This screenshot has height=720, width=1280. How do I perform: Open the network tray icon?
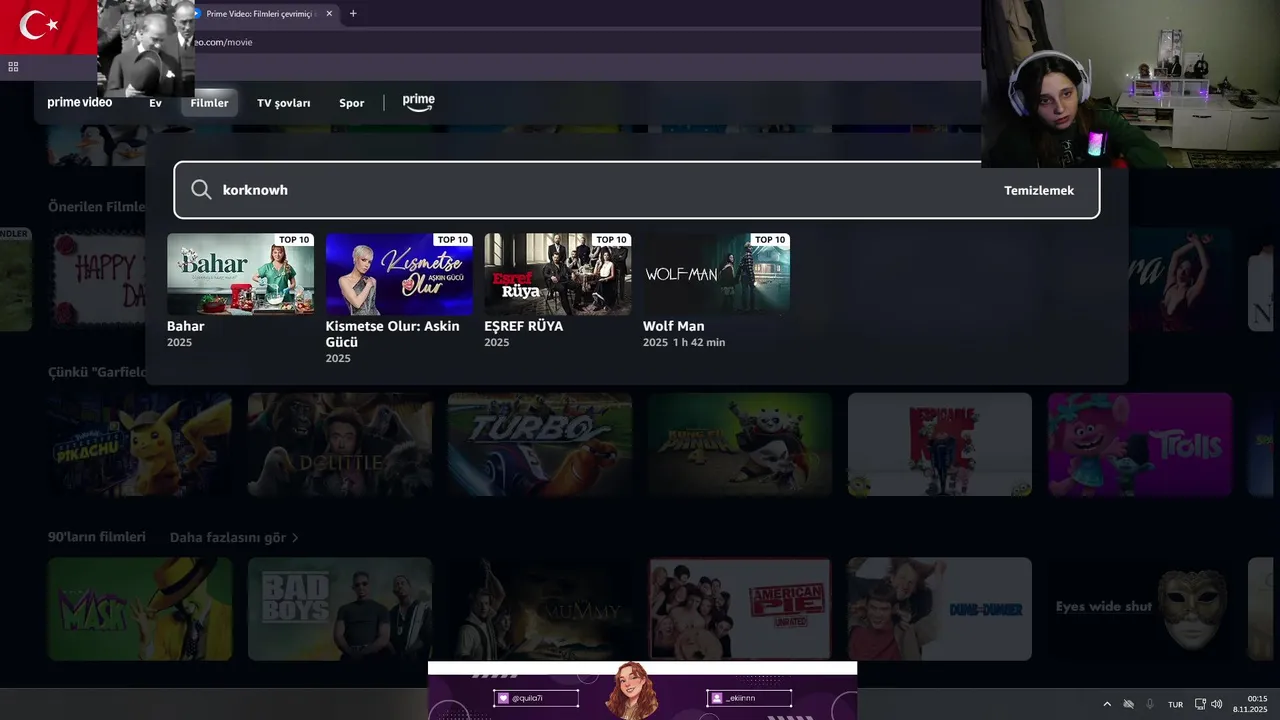coord(1200,704)
